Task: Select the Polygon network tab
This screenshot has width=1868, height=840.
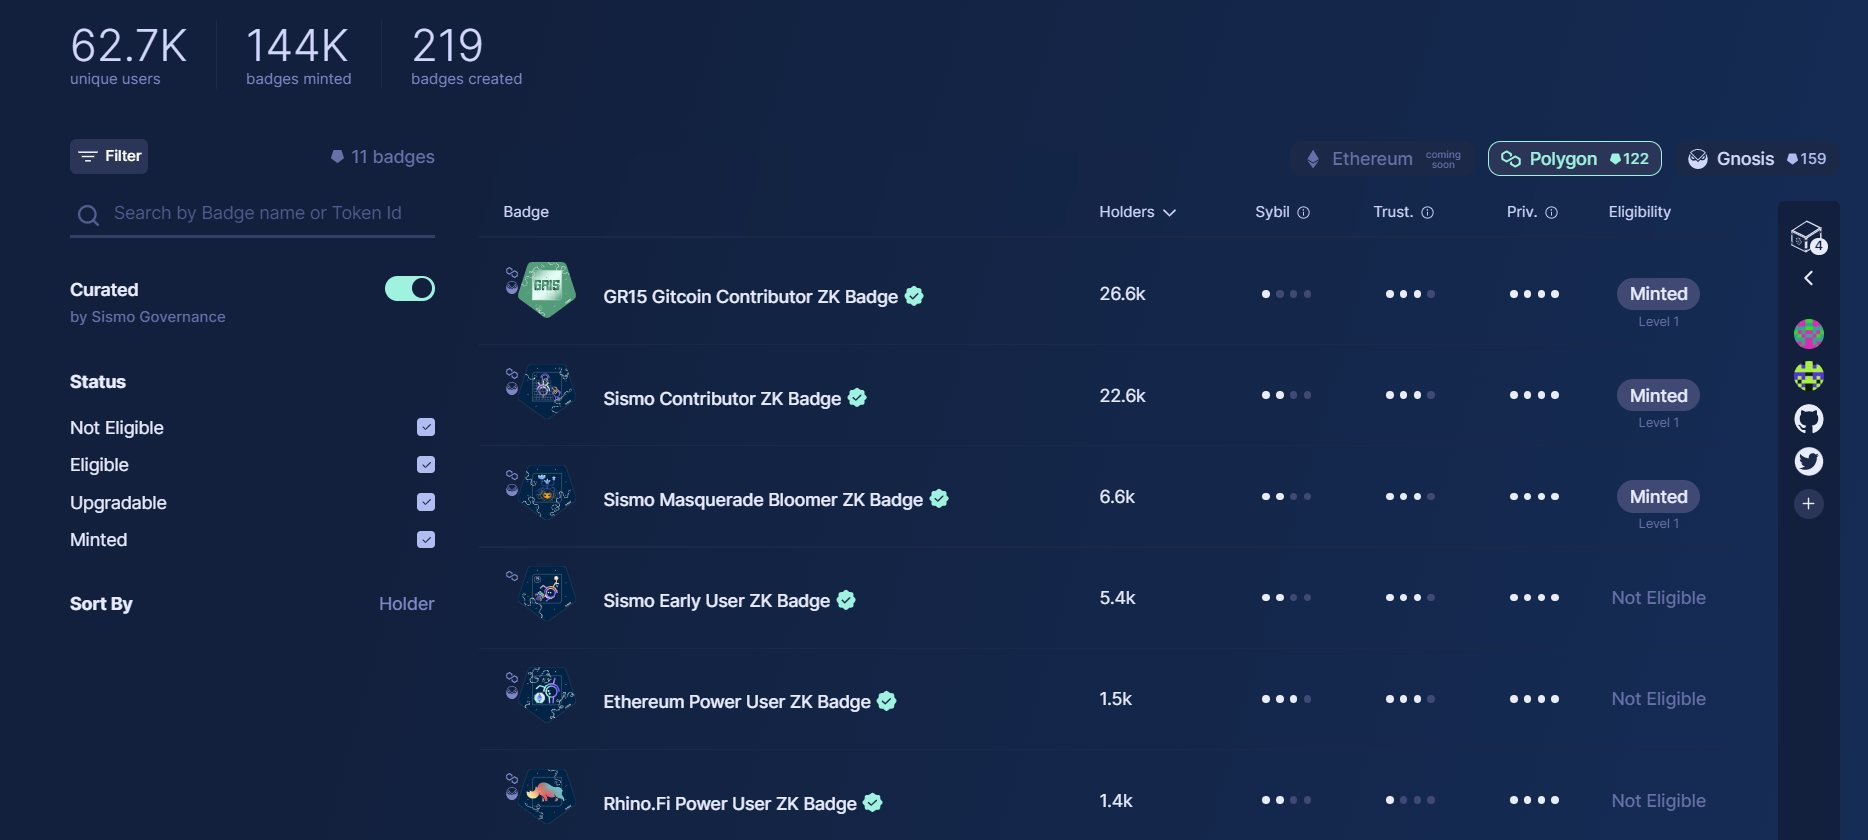Action: click(1574, 159)
